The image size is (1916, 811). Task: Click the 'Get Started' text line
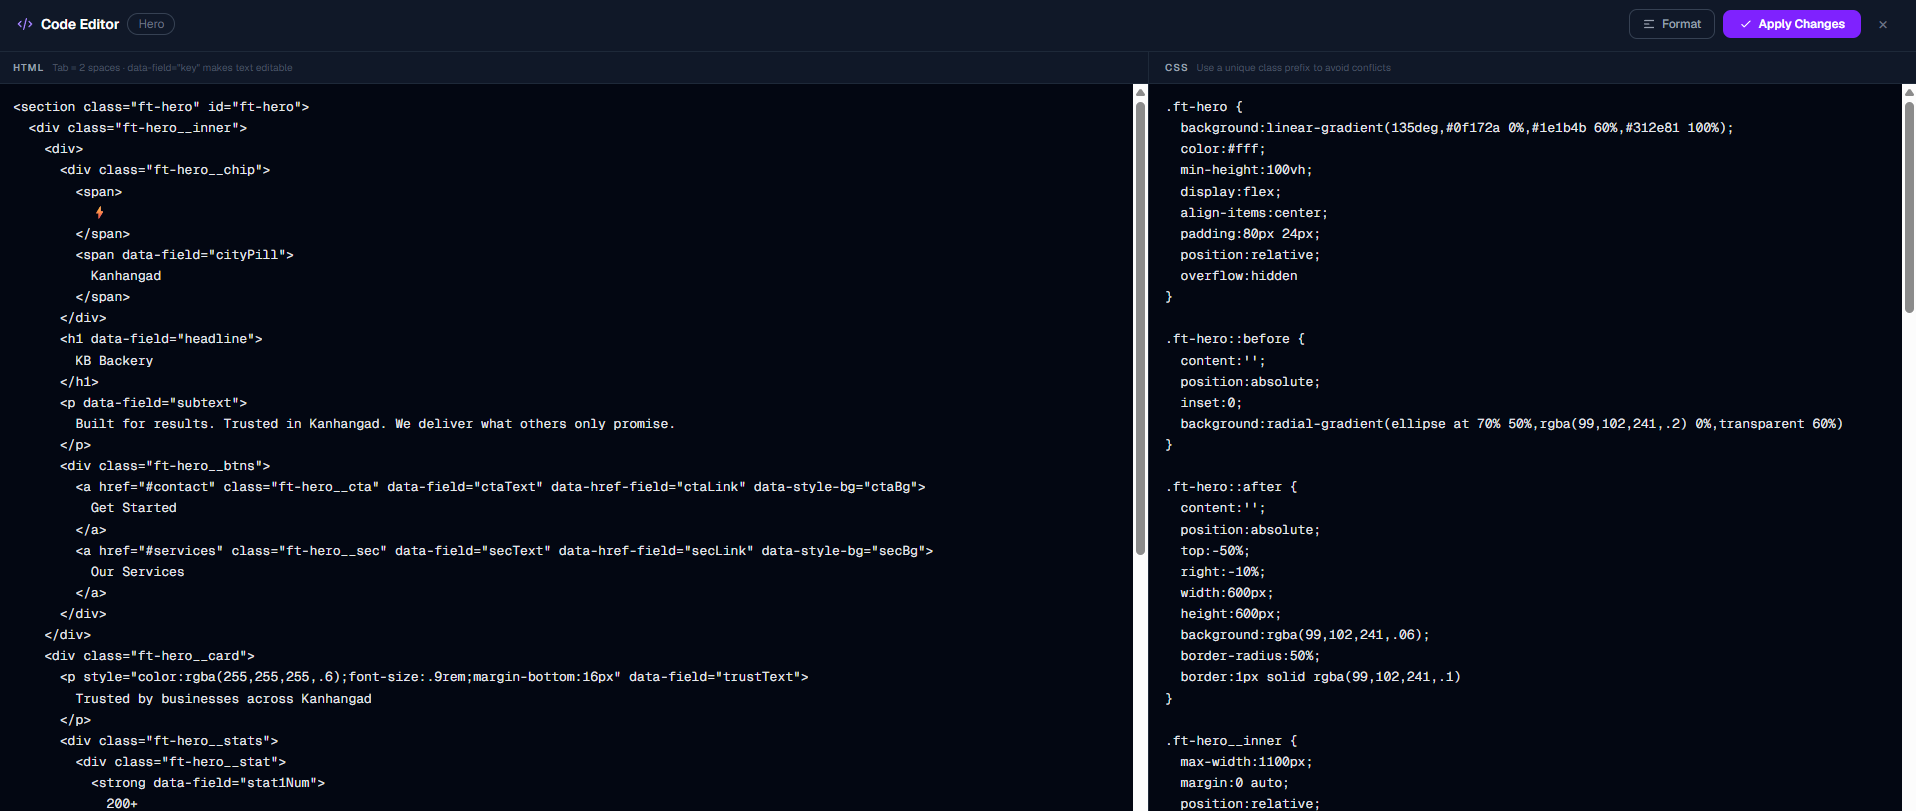pyautogui.click(x=134, y=508)
